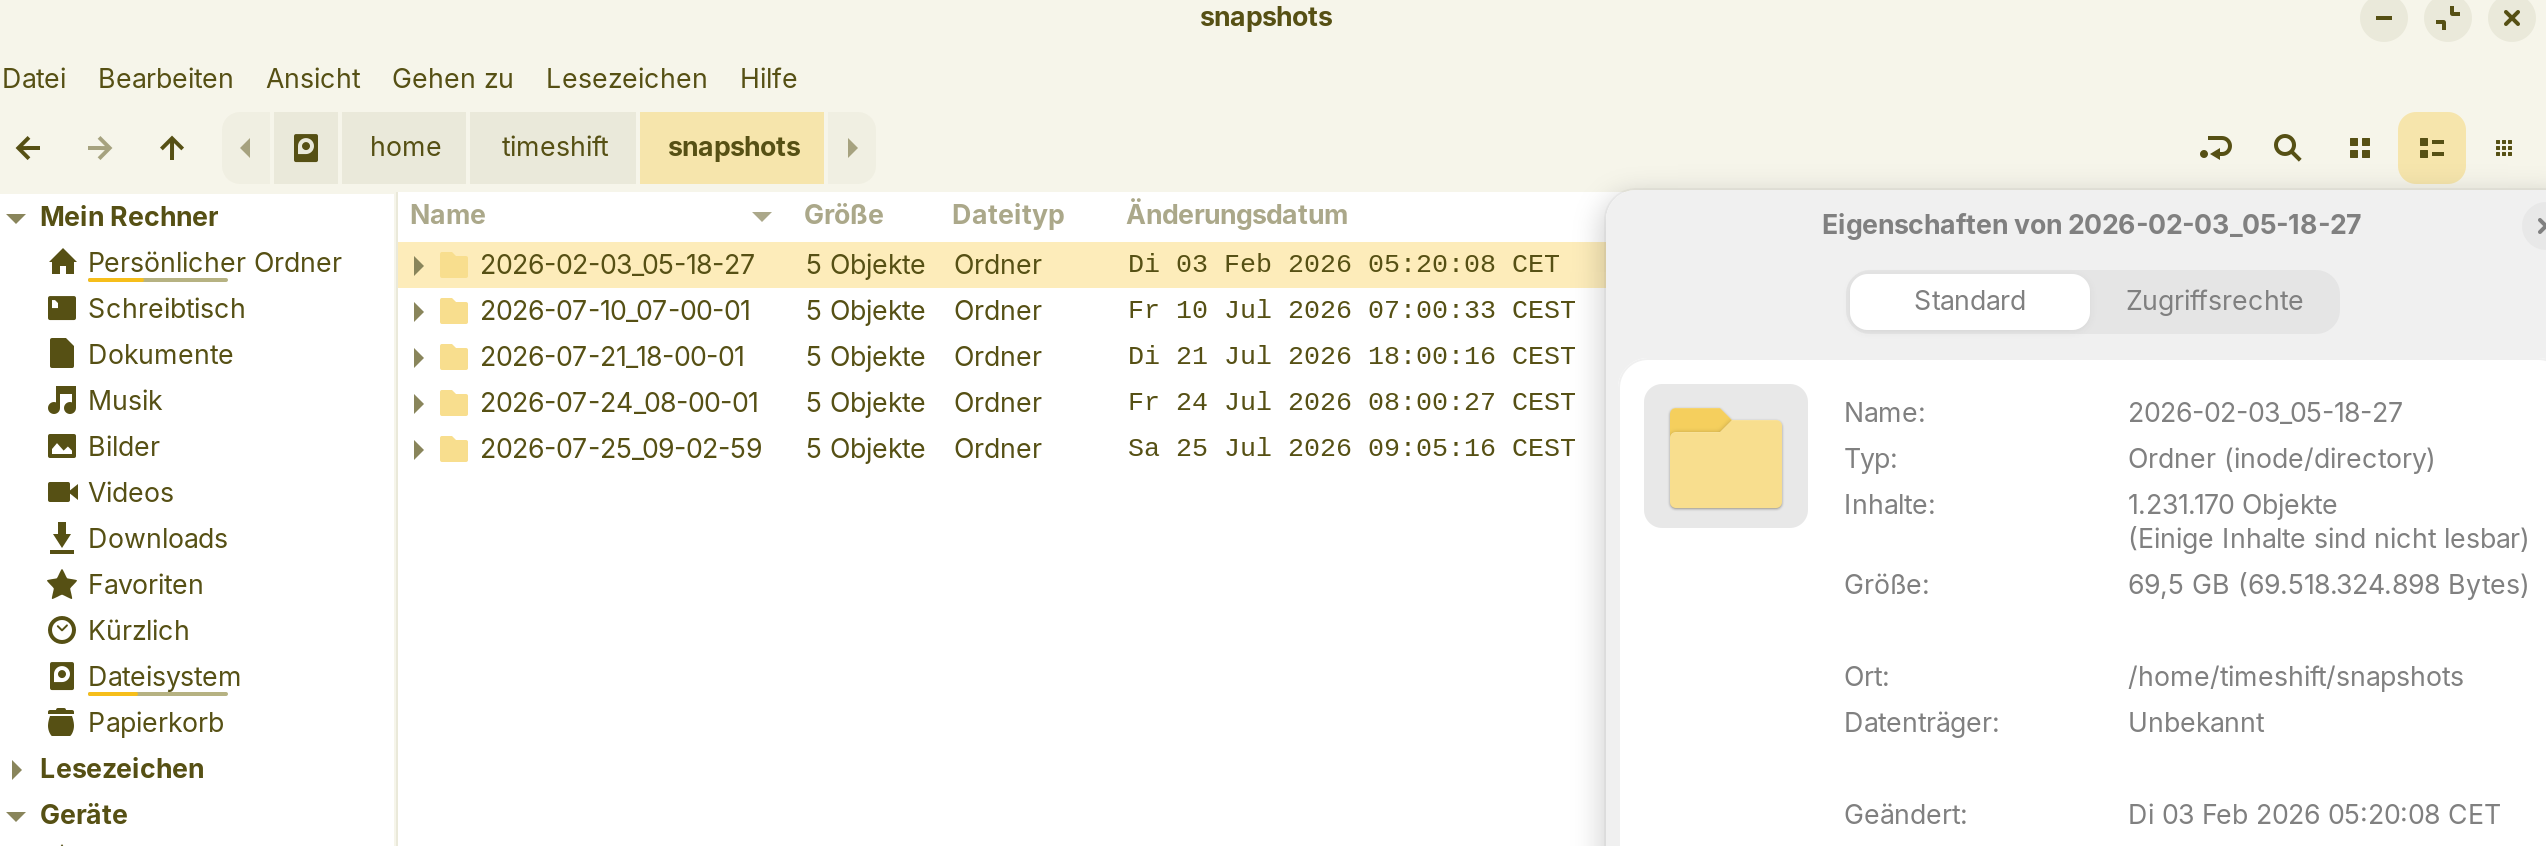Screen dimensions: 2546x846
Task: Restore the snapshots window size
Action: pos(2448,18)
